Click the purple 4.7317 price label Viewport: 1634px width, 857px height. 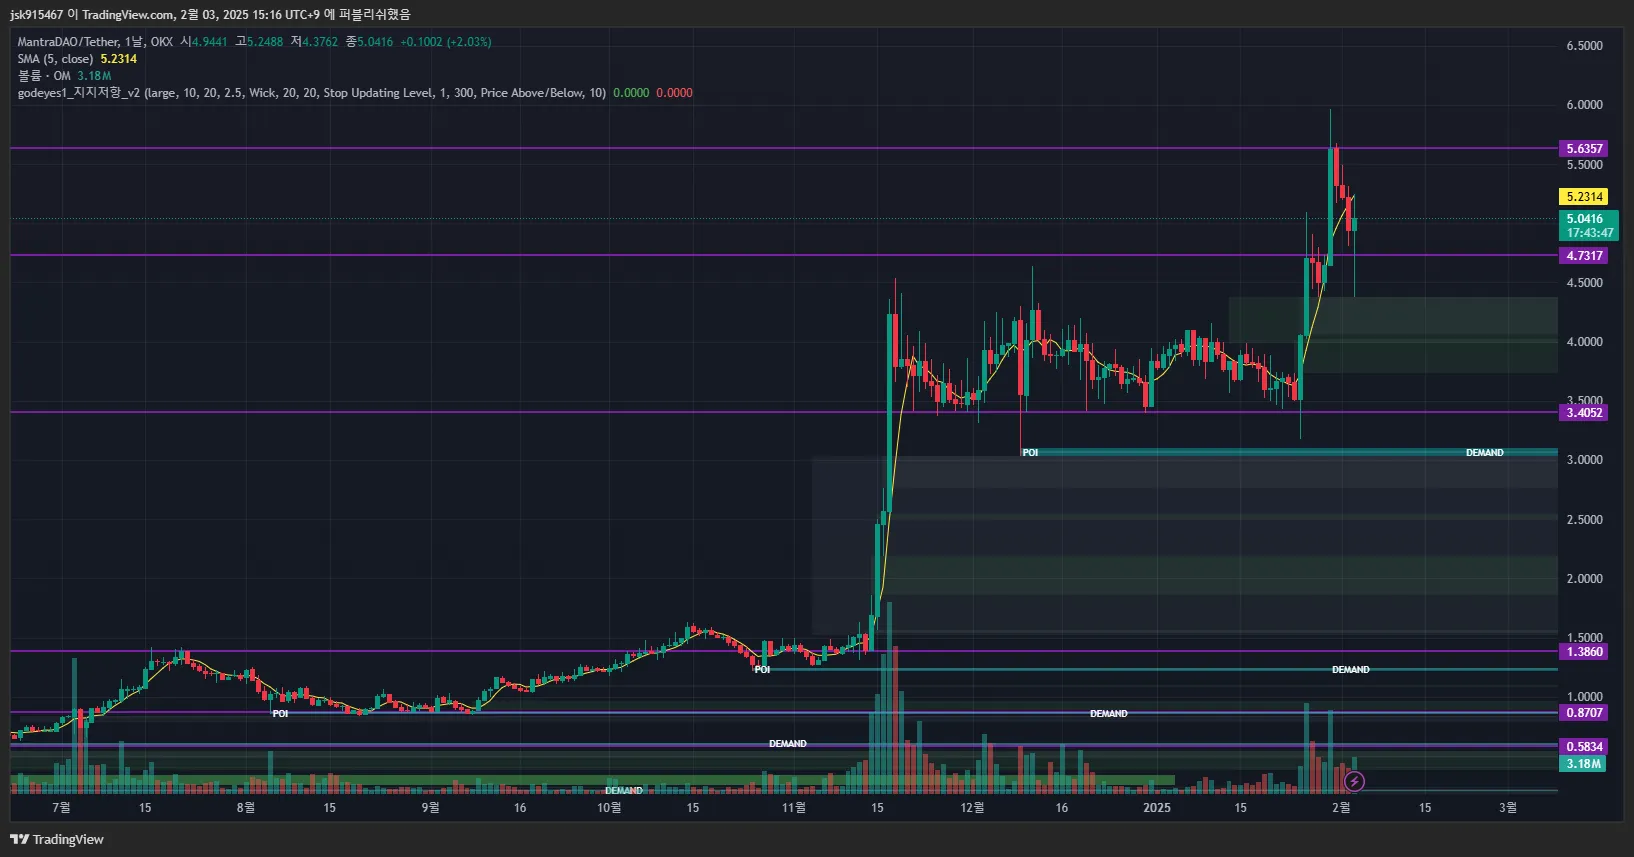pos(1584,256)
